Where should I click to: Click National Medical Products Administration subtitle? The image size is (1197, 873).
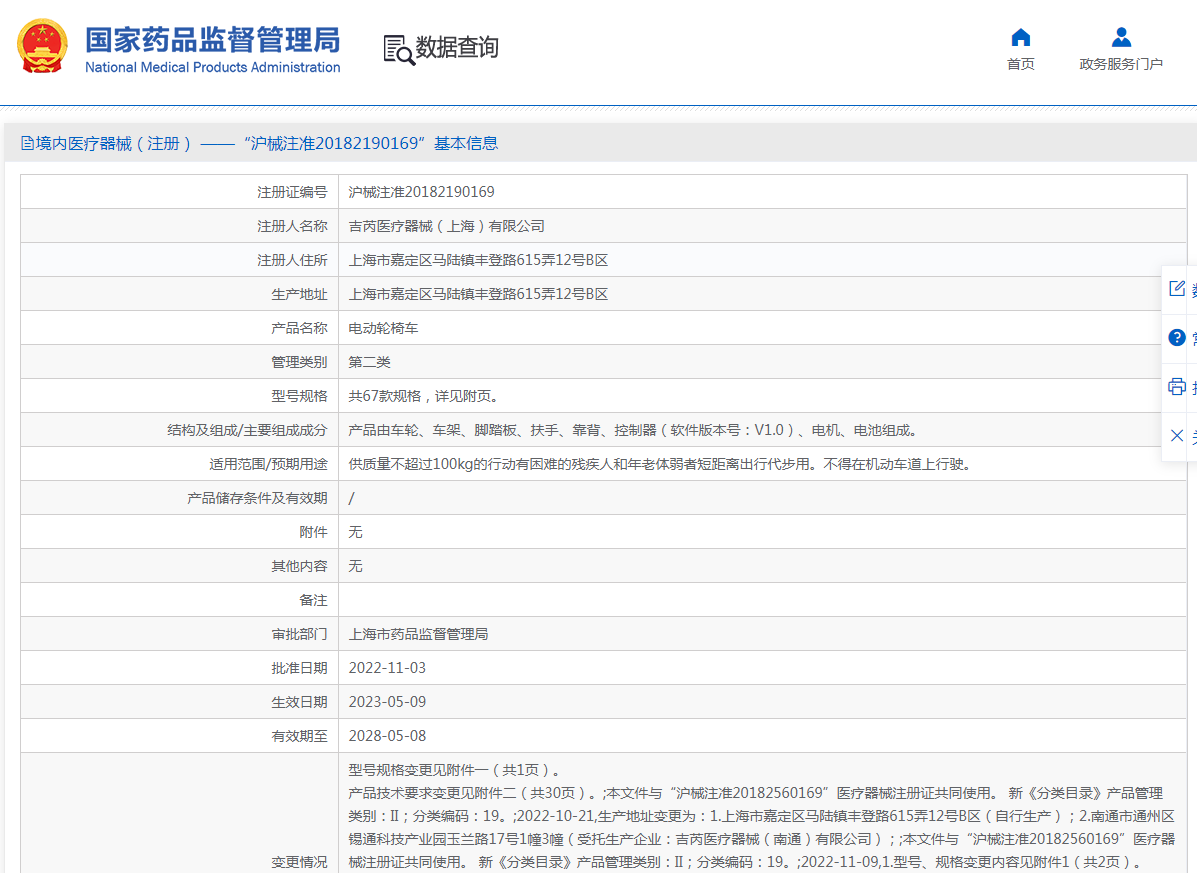coord(212,67)
